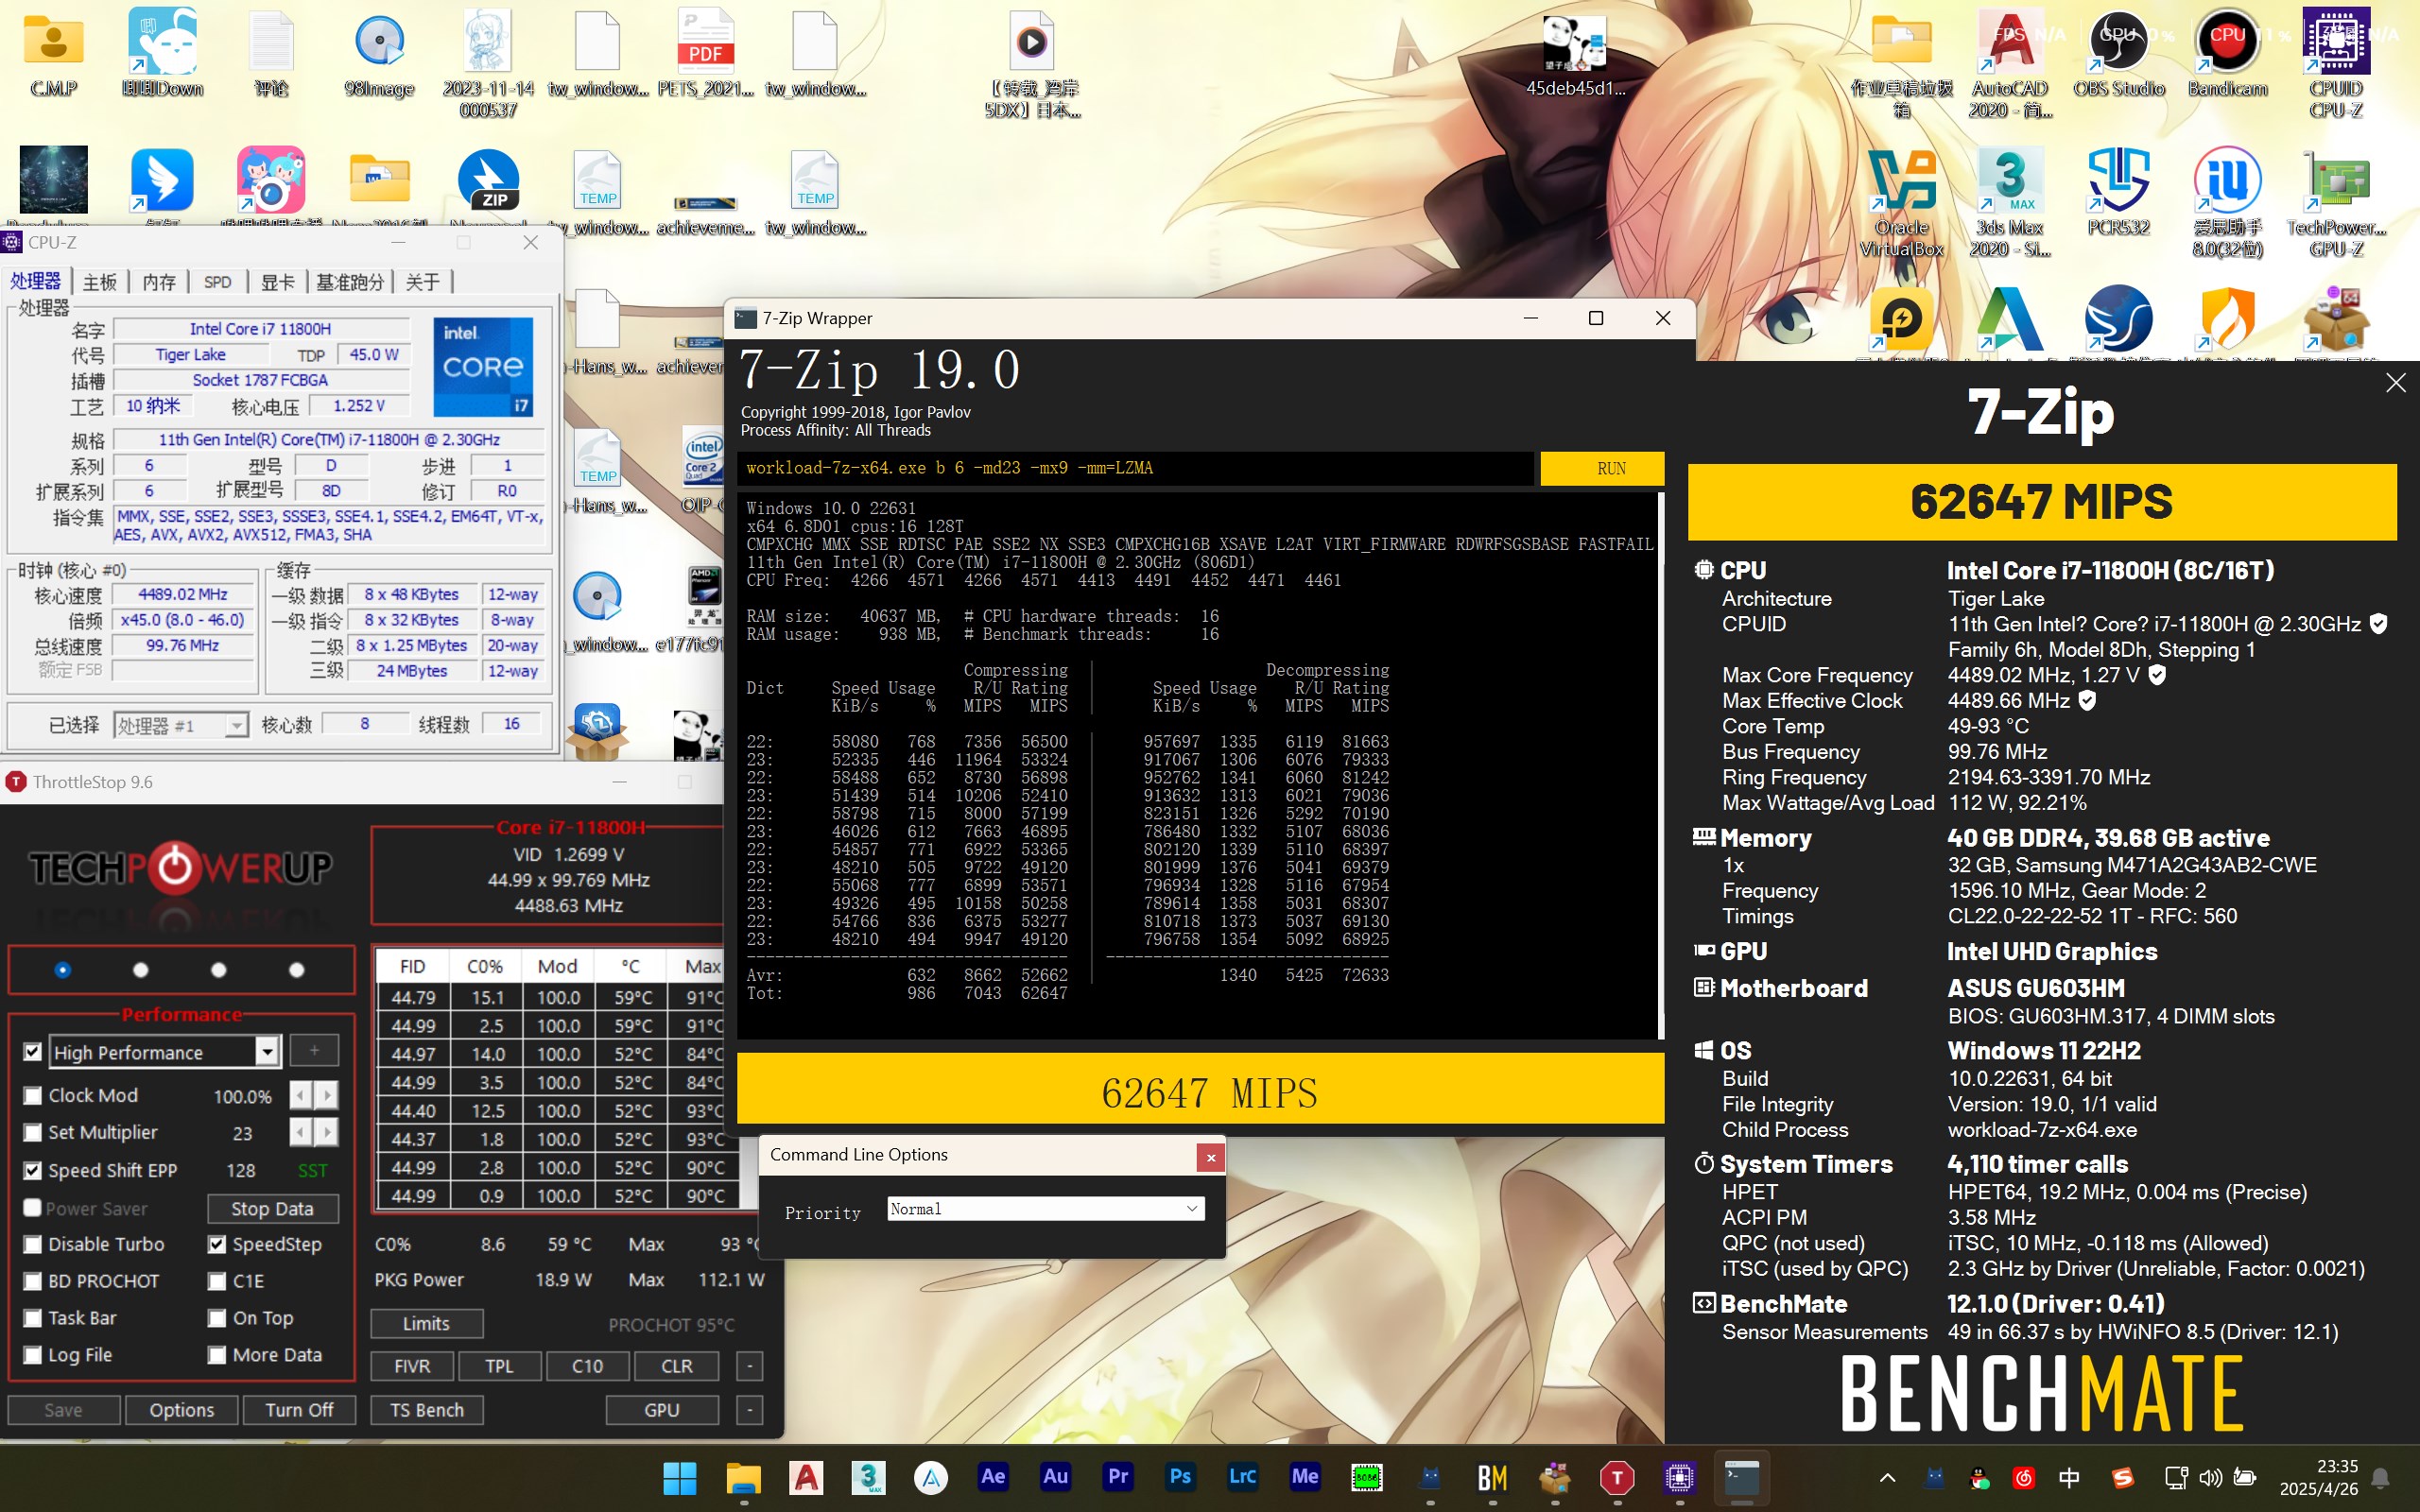Click the volume icon in system tray

(x=2211, y=1477)
